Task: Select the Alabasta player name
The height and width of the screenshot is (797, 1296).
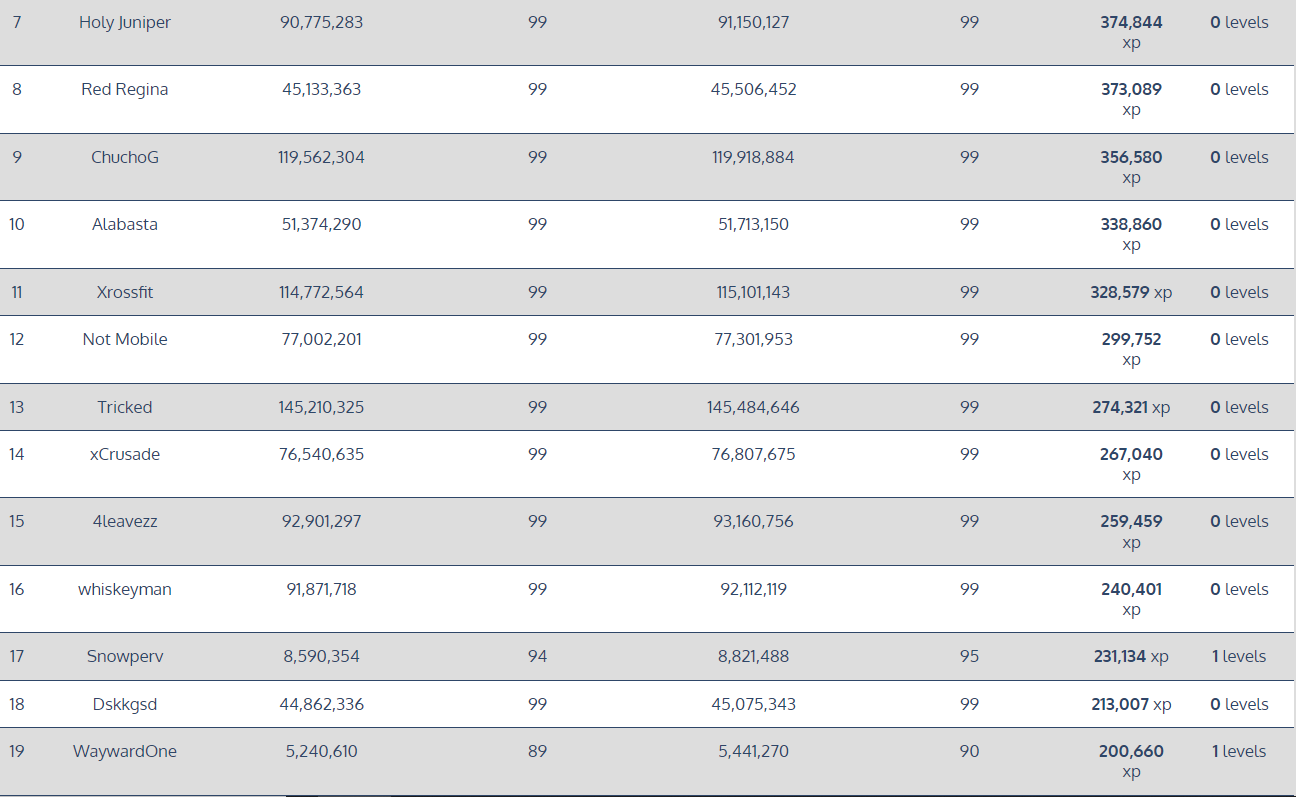Action: pos(125,224)
